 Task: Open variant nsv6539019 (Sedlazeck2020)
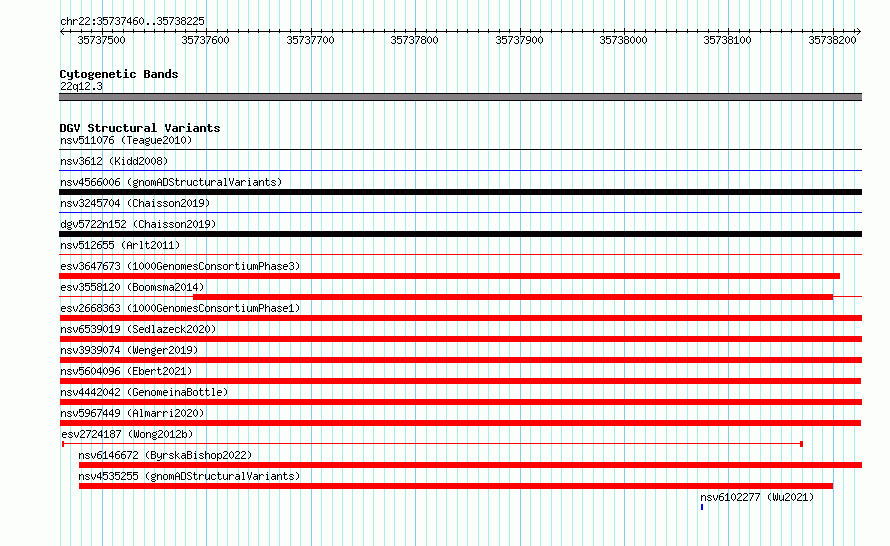pos(138,329)
